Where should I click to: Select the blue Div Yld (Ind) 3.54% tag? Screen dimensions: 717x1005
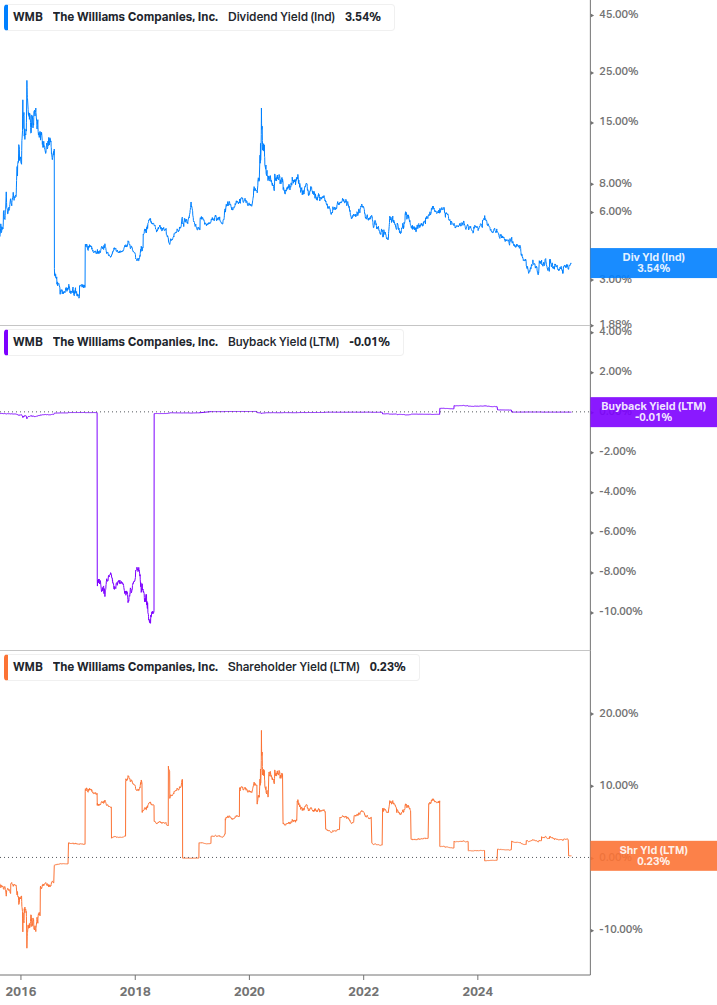coord(653,263)
